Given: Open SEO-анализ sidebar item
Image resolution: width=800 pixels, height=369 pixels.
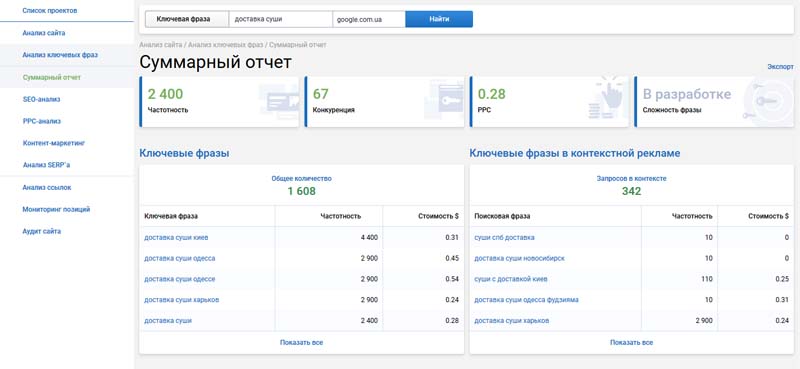Looking at the screenshot, I should [x=42, y=100].
